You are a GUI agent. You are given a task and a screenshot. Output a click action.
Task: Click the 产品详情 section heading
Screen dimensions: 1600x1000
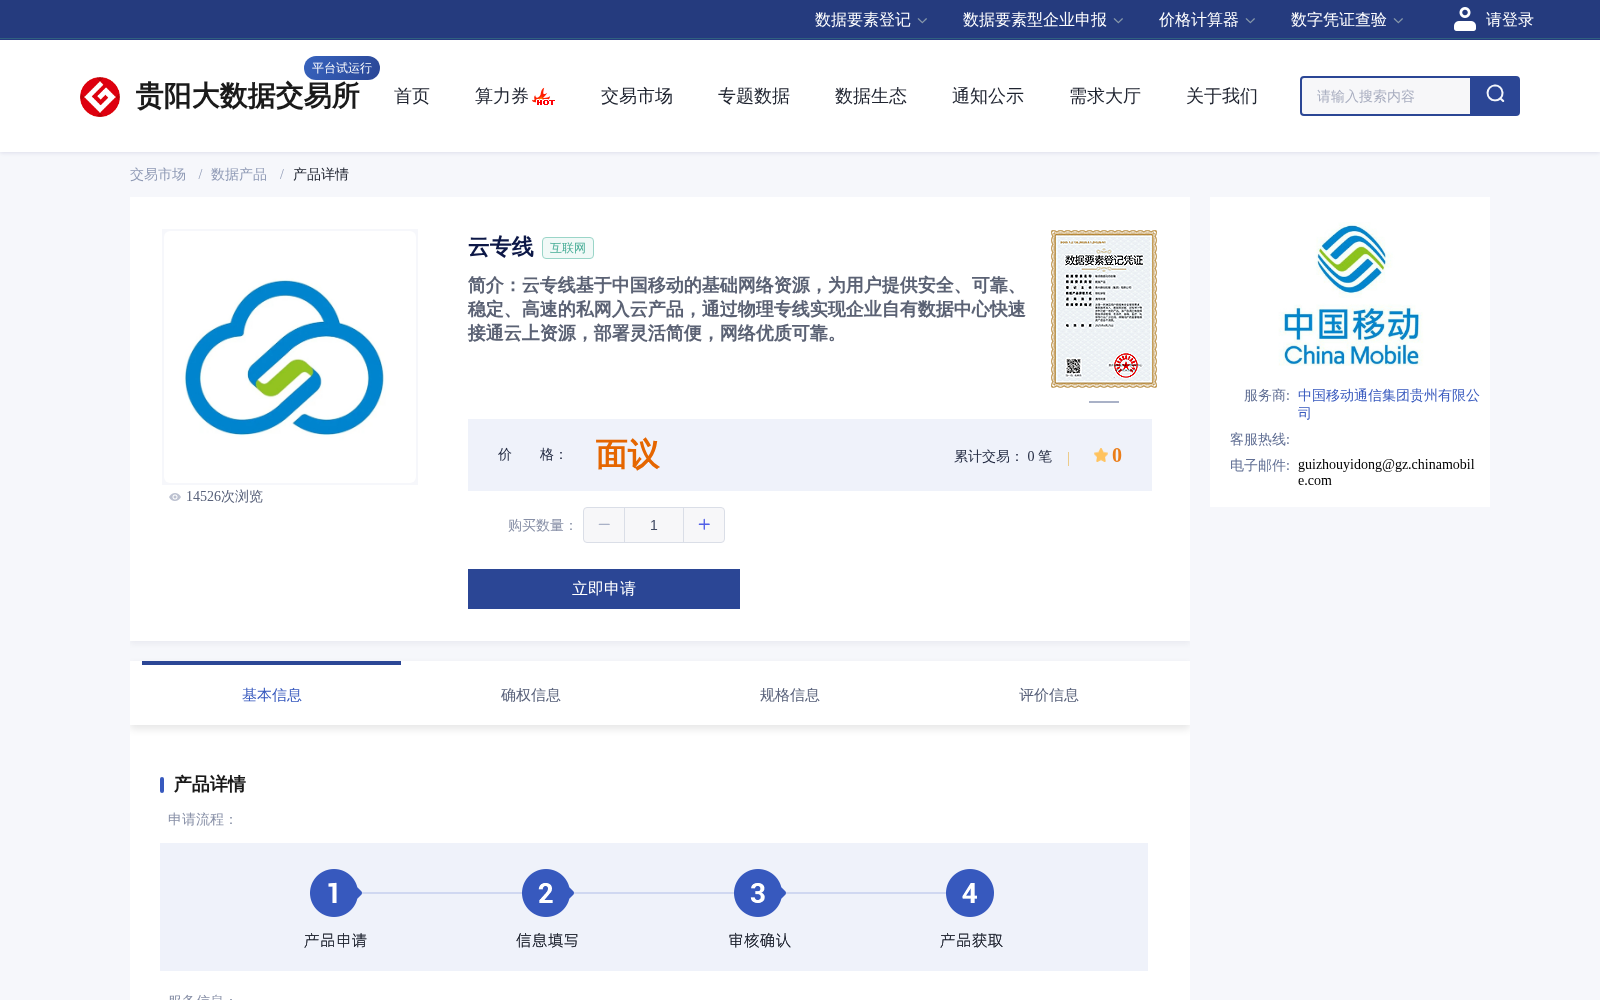[210, 784]
